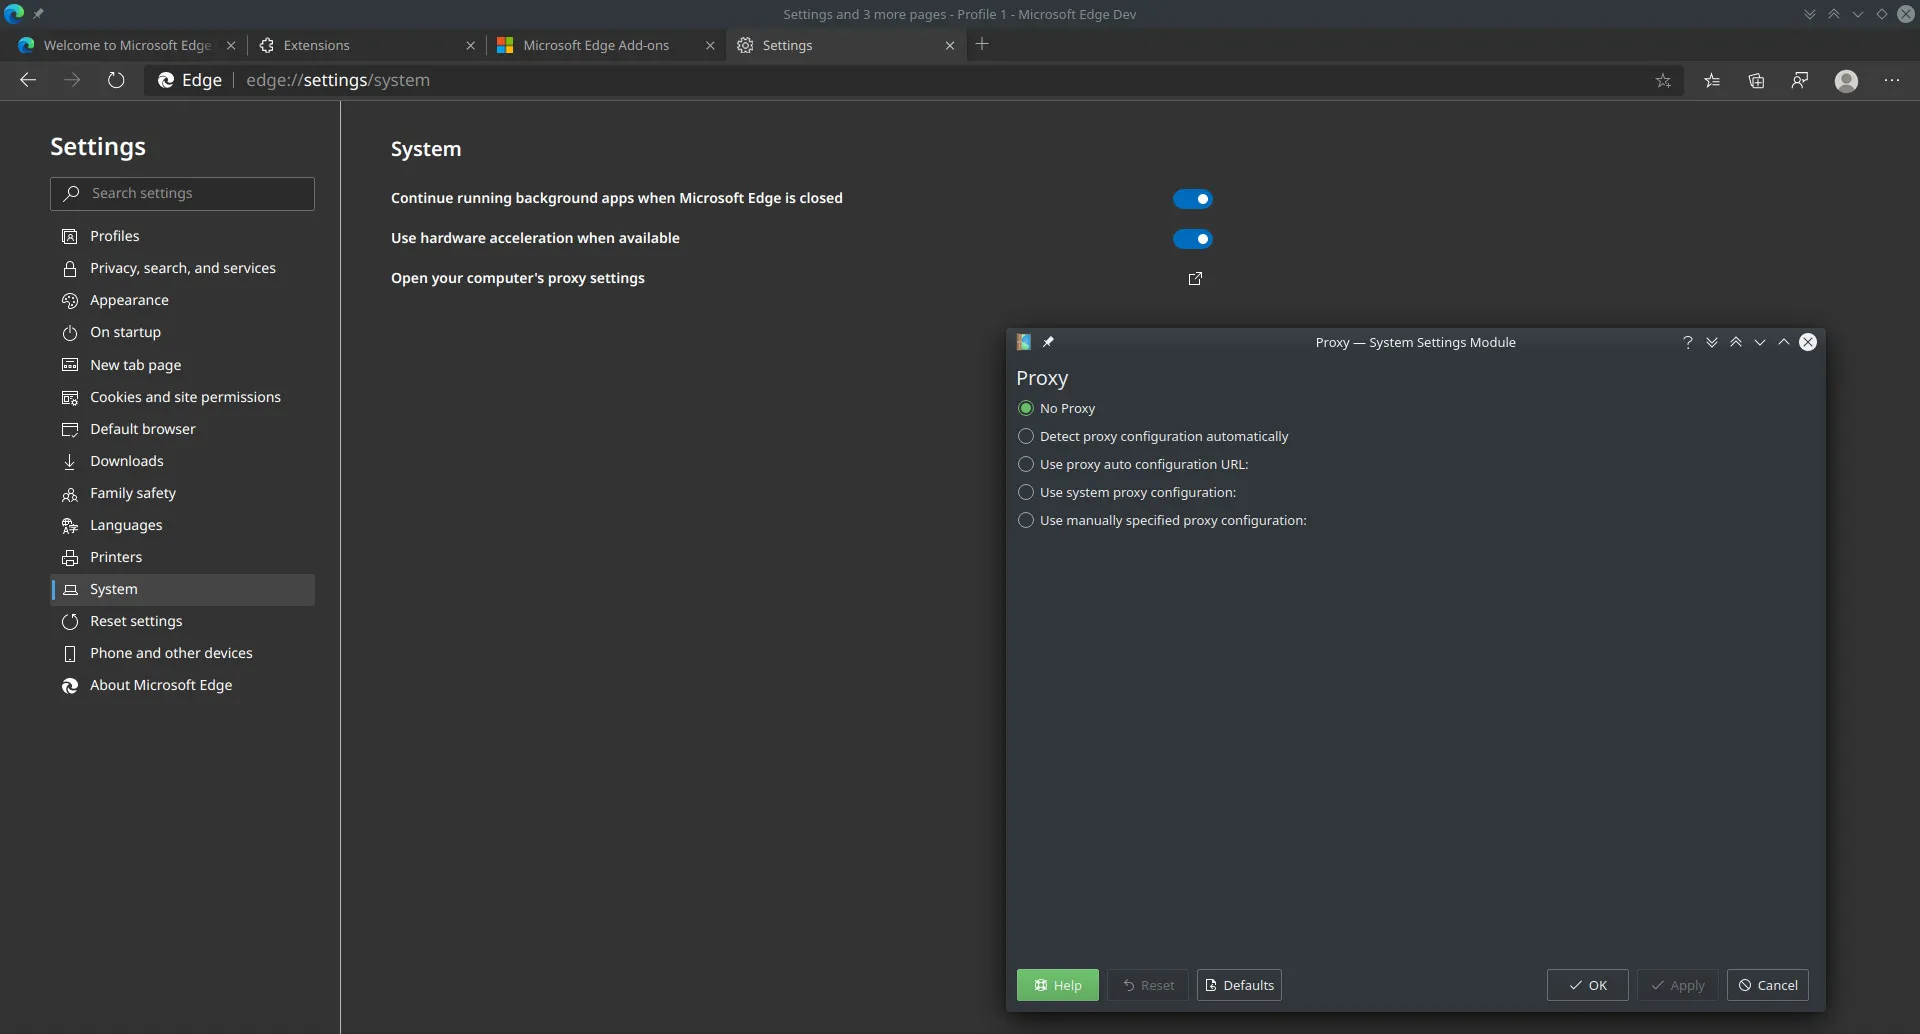The image size is (1920, 1034).
Task: Restore proxy settings to Defaults
Action: 1239,985
